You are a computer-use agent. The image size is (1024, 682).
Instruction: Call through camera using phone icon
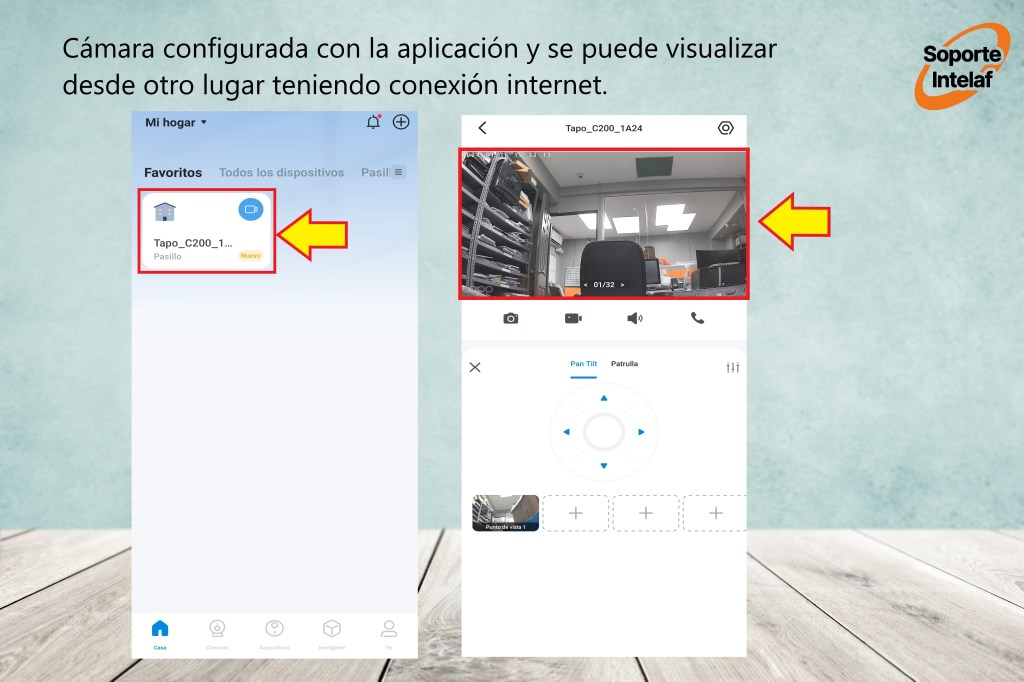(x=697, y=318)
